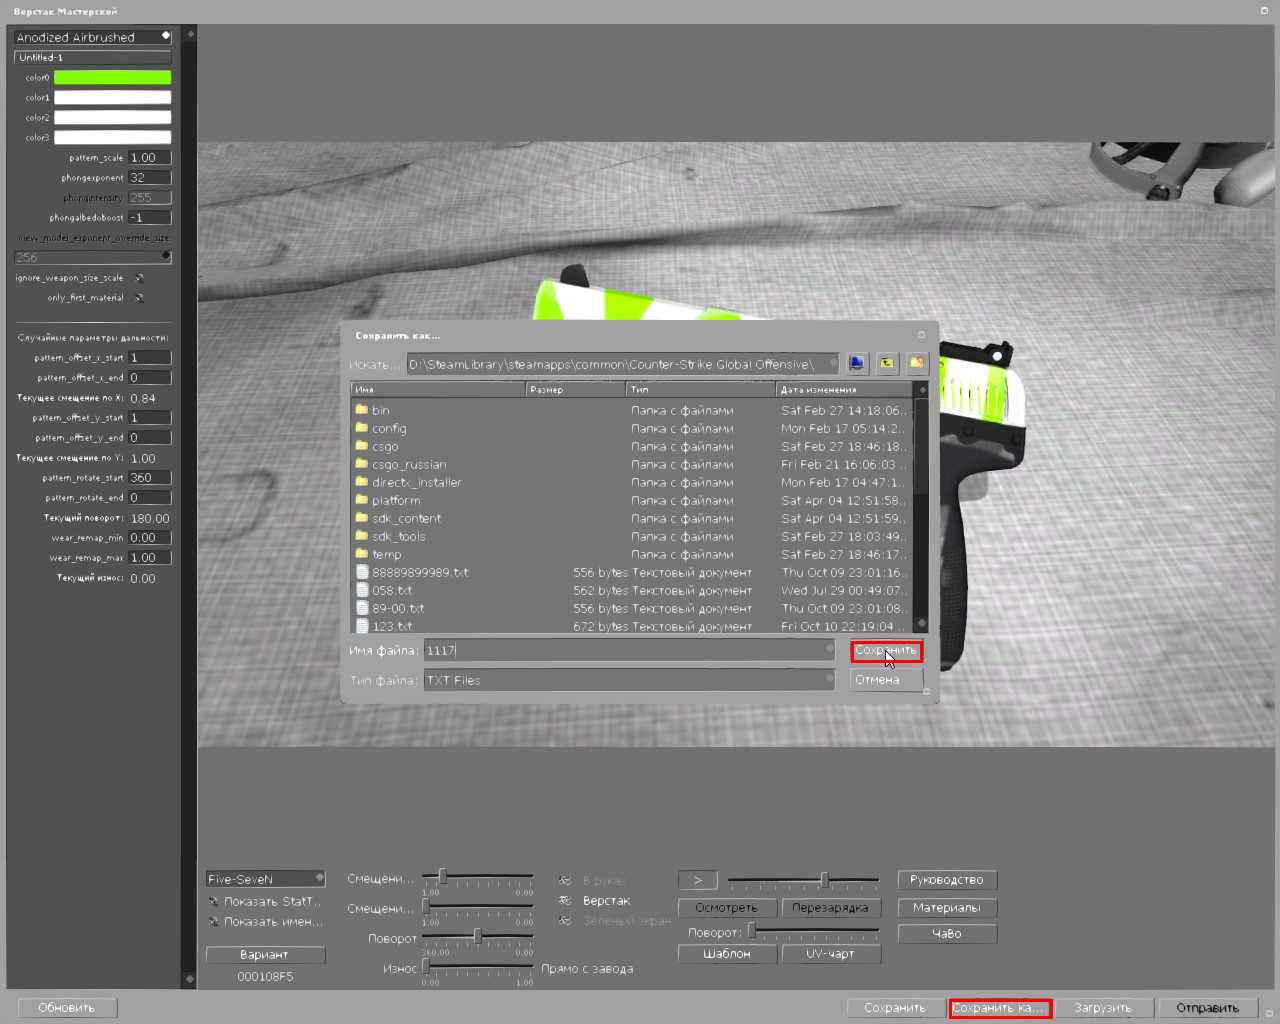Open the Anodized Airbrushed style dropdown

pyautogui.click(x=93, y=37)
